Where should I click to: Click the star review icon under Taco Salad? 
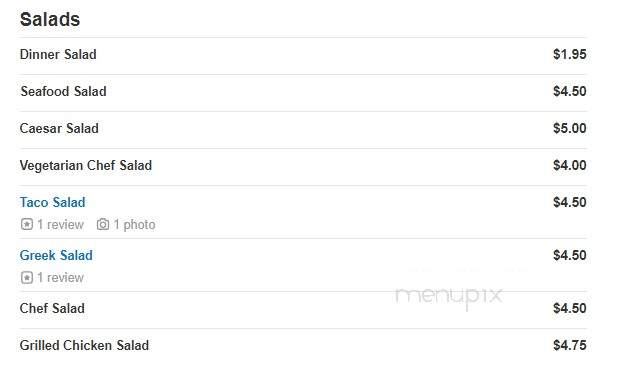click(27, 224)
